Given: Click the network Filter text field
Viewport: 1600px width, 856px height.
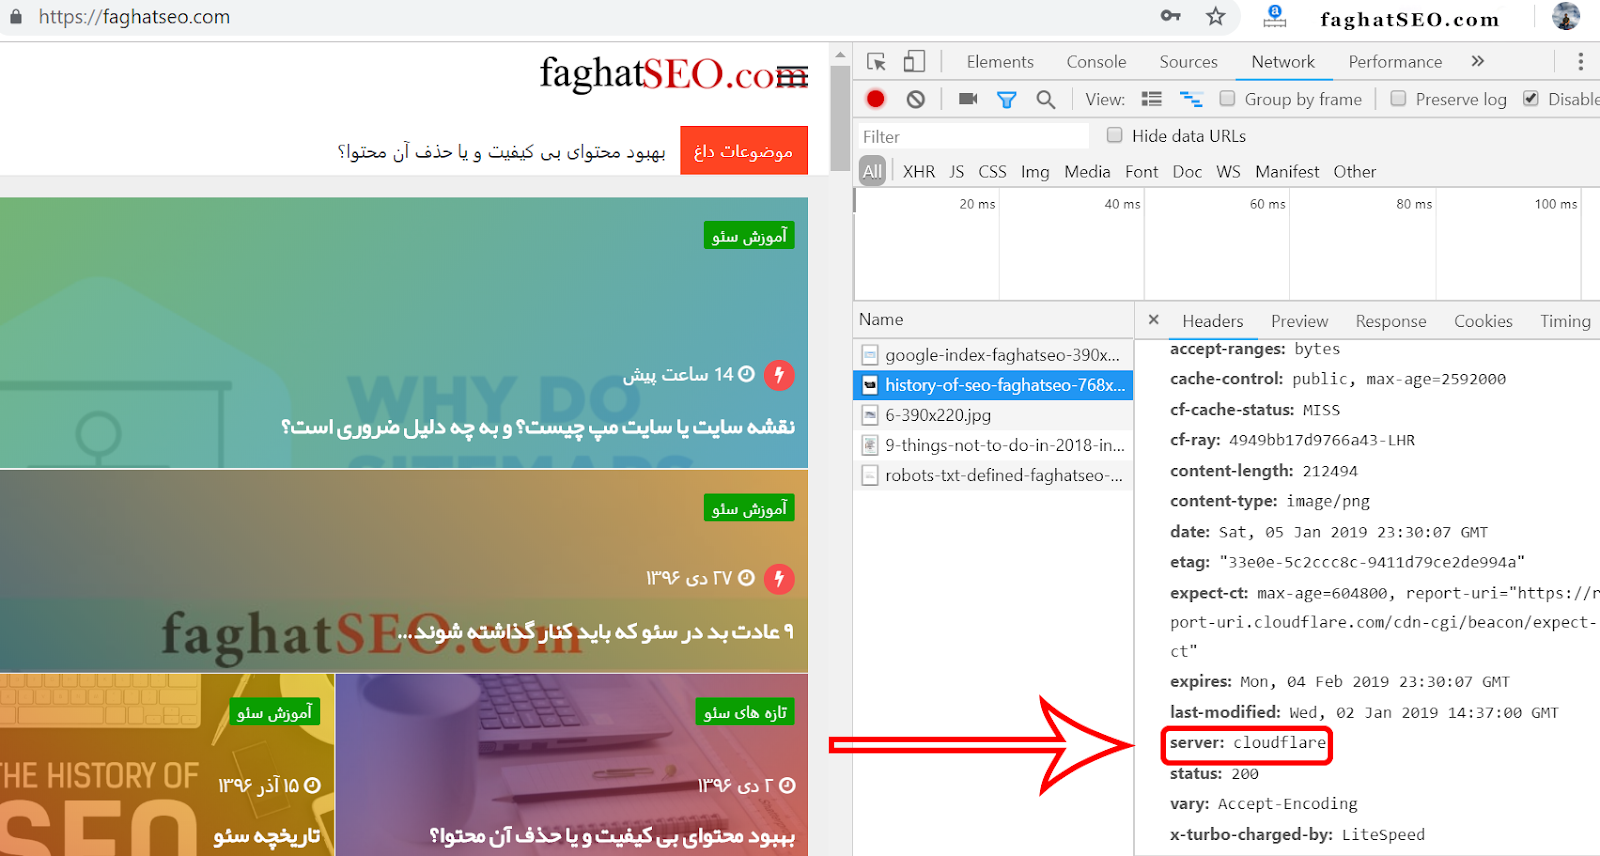Looking at the screenshot, I should pyautogui.click(x=973, y=136).
